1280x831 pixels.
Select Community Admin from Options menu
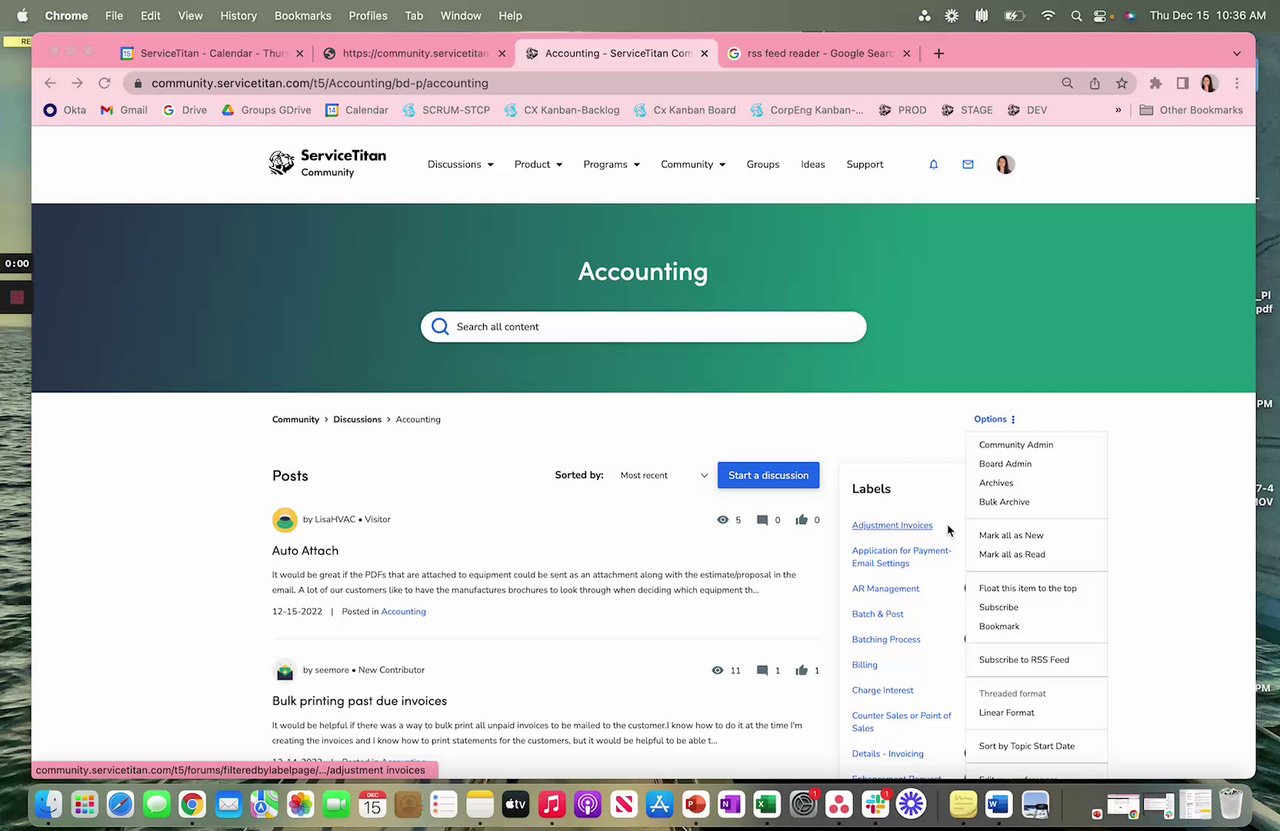pyautogui.click(x=1016, y=445)
